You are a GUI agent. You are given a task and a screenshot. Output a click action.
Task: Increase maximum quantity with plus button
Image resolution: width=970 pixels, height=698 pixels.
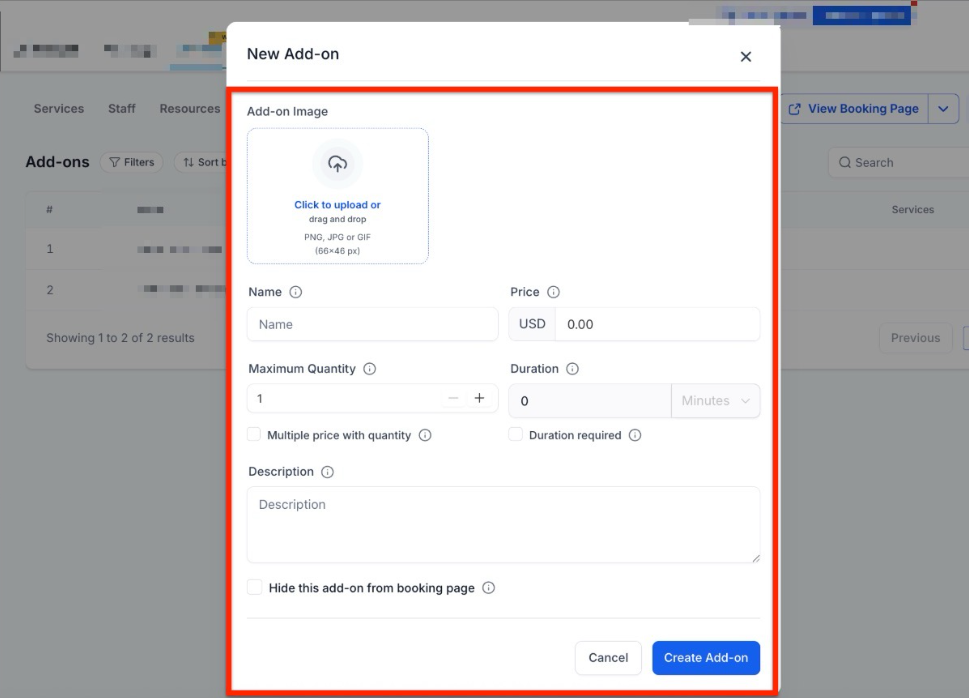click(479, 398)
